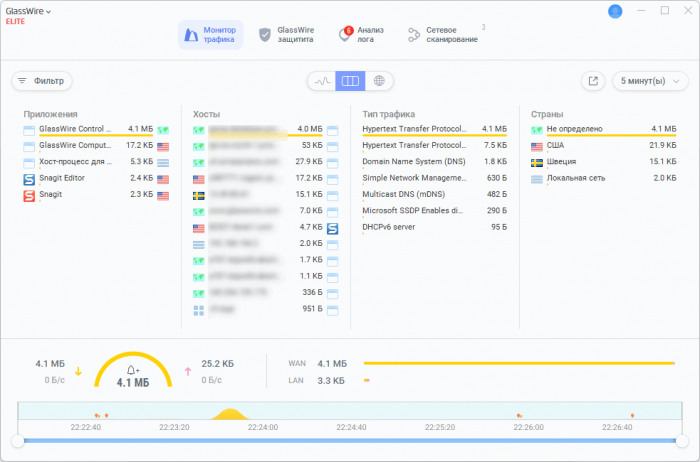Click the Швеция flag icon in countries
Viewport: 700px width, 462px height.
[538, 162]
